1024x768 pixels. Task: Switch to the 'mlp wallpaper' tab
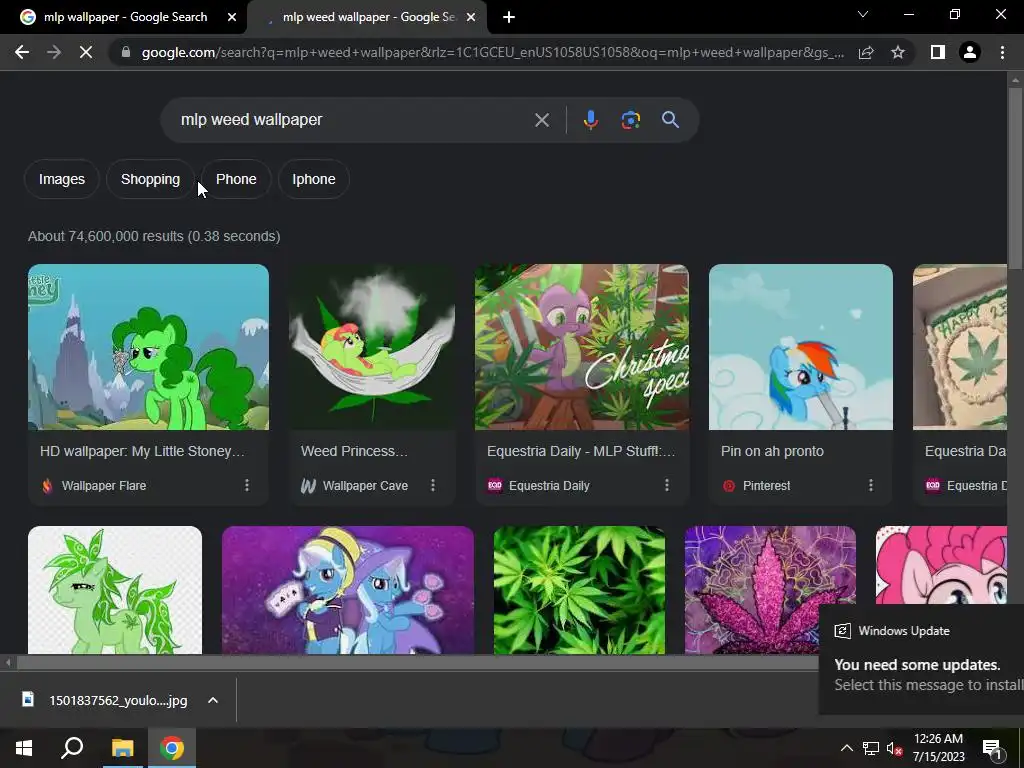[x=124, y=17]
